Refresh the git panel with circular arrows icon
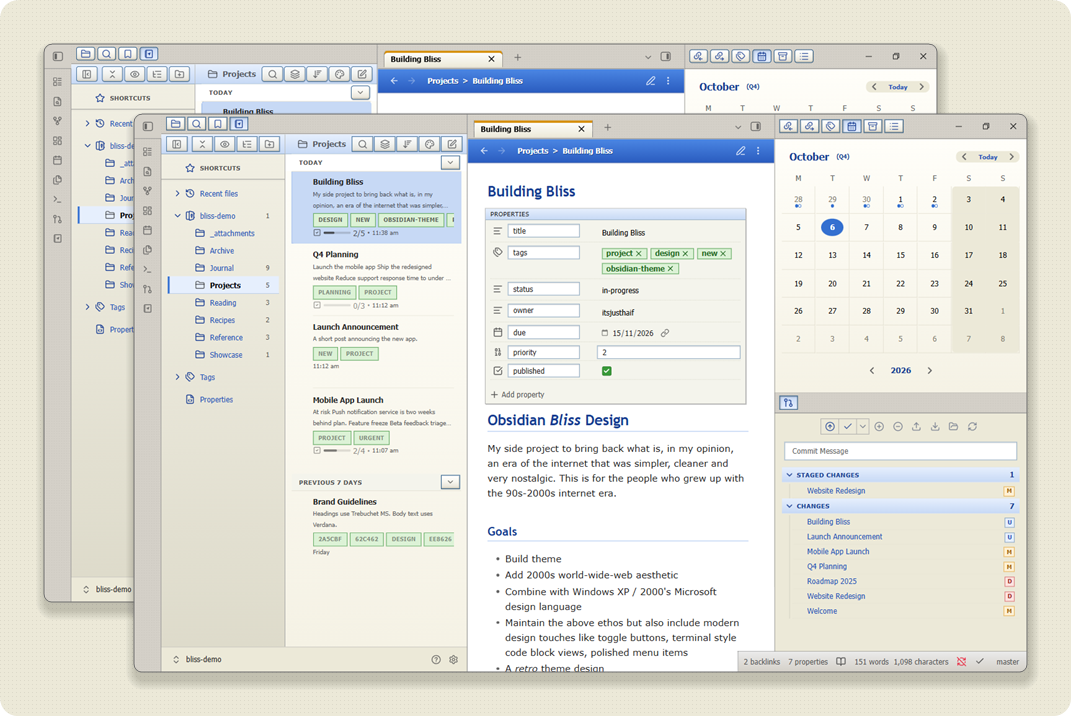The image size is (1071, 716). 972,426
